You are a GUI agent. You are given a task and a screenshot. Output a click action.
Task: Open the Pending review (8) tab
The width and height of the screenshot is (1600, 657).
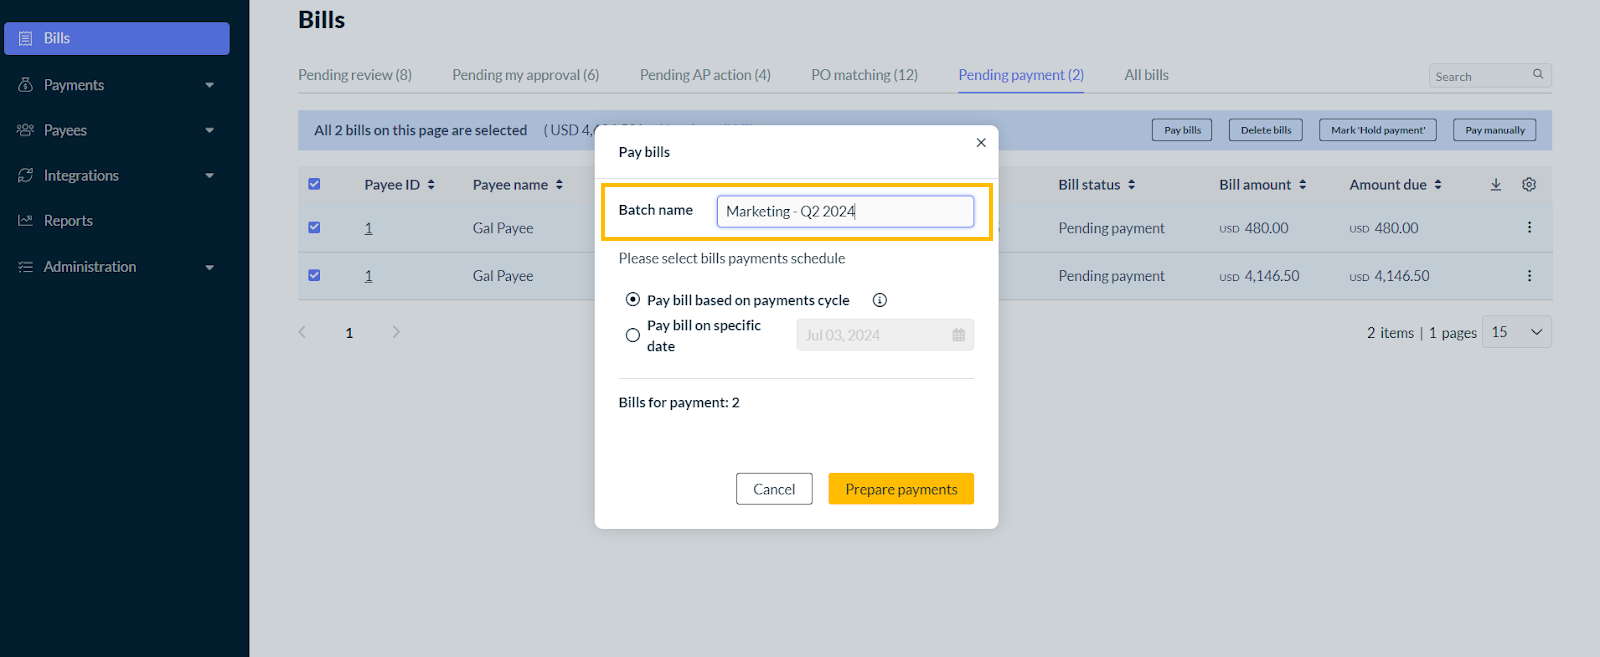[355, 75]
